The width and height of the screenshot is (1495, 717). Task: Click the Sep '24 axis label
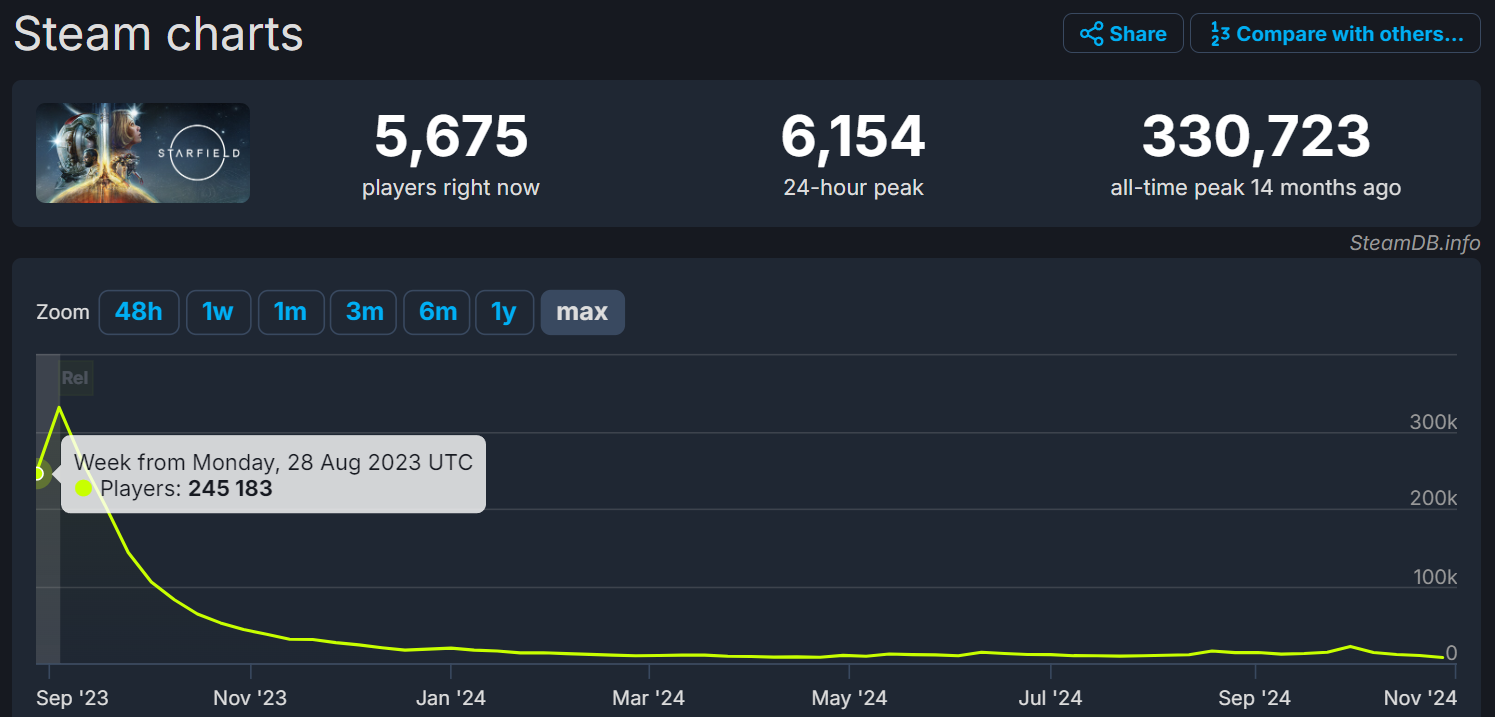click(x=1255, y=697)
